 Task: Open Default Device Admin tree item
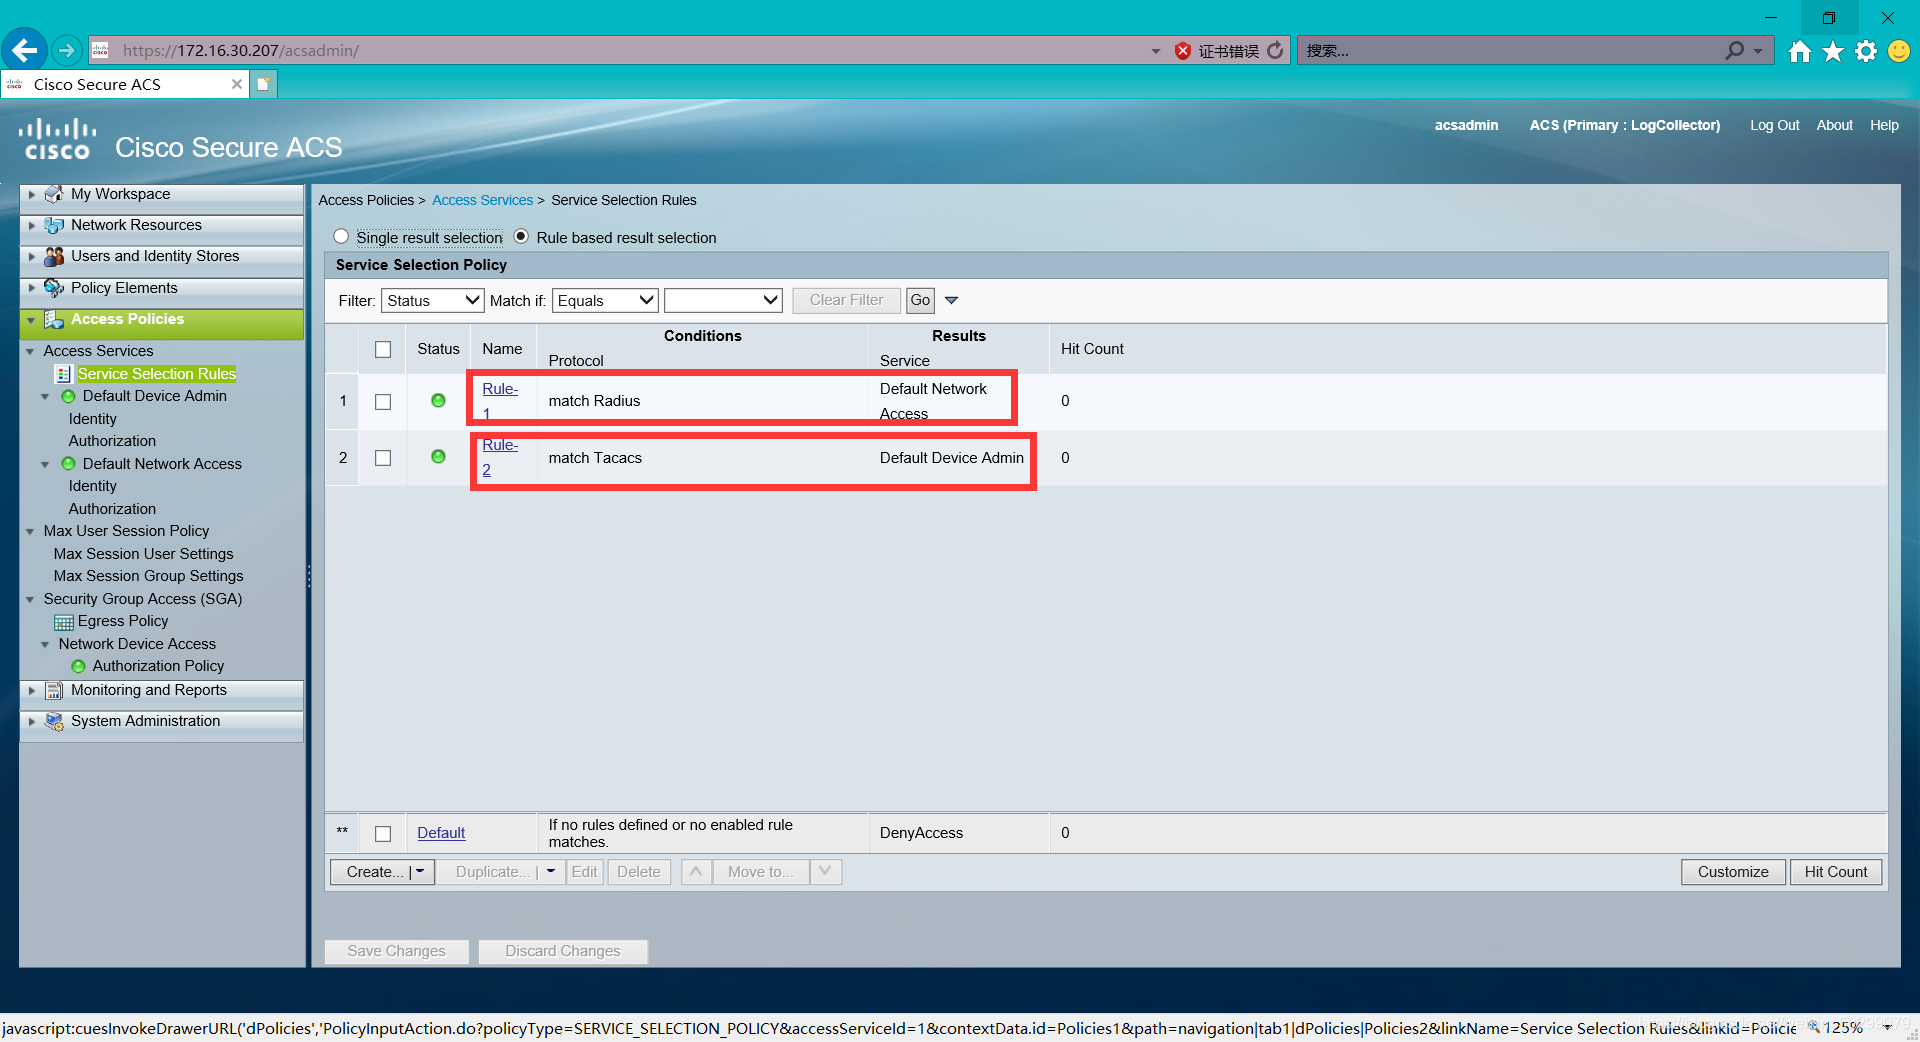tap(155, 396)
